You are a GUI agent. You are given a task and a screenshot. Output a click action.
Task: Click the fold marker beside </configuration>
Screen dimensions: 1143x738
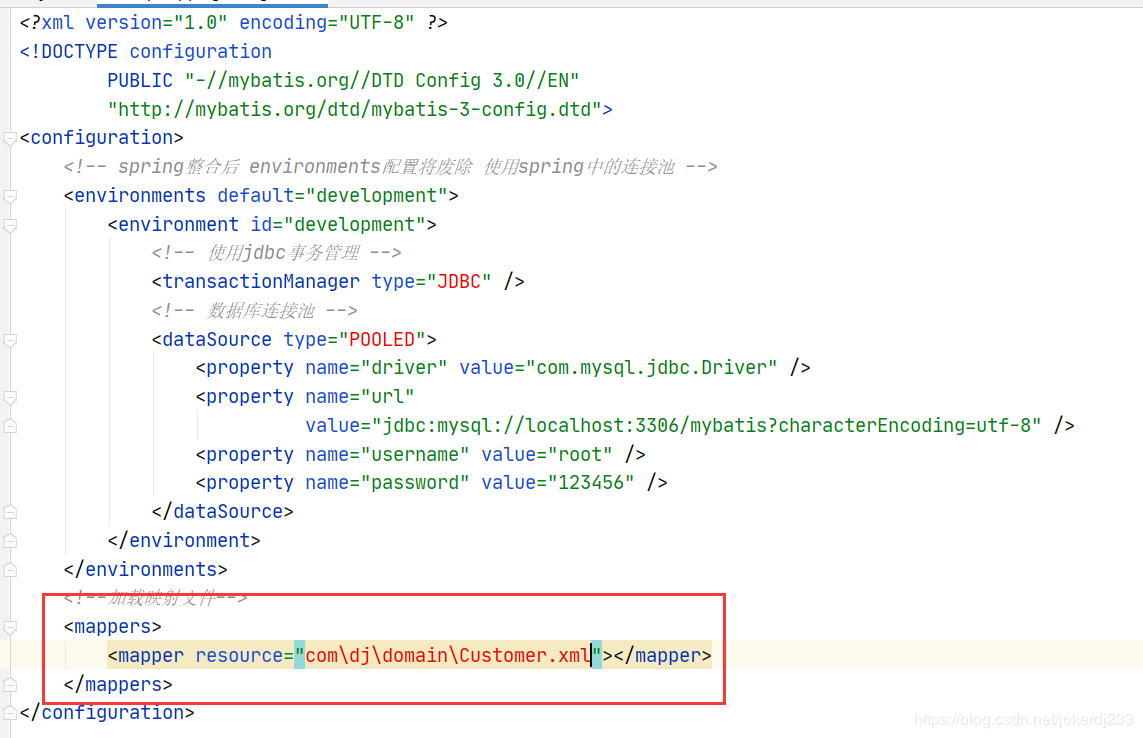tap(10, 713)
